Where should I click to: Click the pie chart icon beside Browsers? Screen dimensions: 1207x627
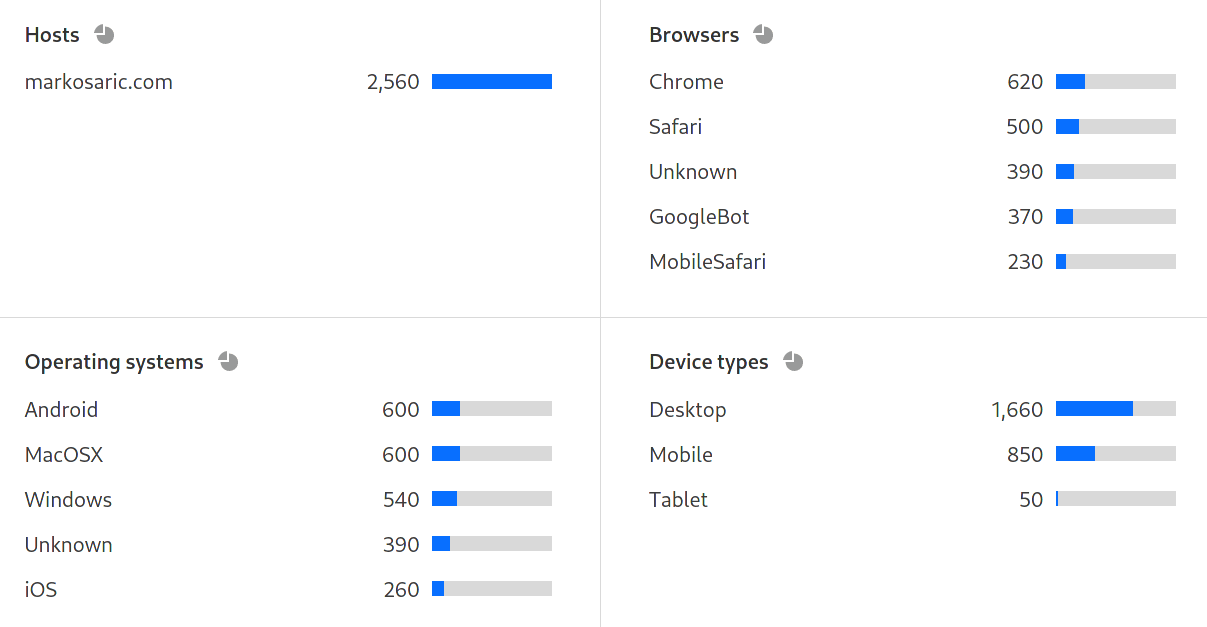click(763, 33)
